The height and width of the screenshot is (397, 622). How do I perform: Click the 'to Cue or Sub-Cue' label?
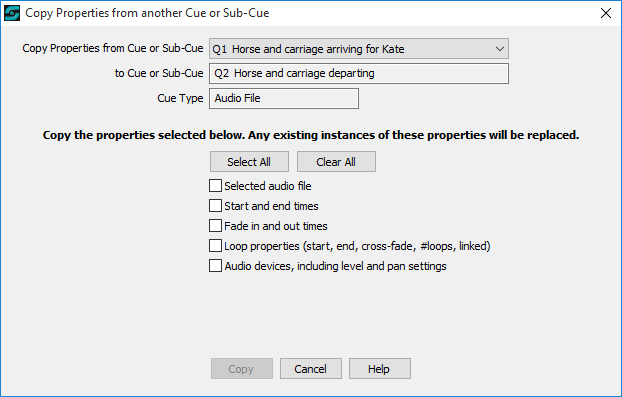(159, 73)
